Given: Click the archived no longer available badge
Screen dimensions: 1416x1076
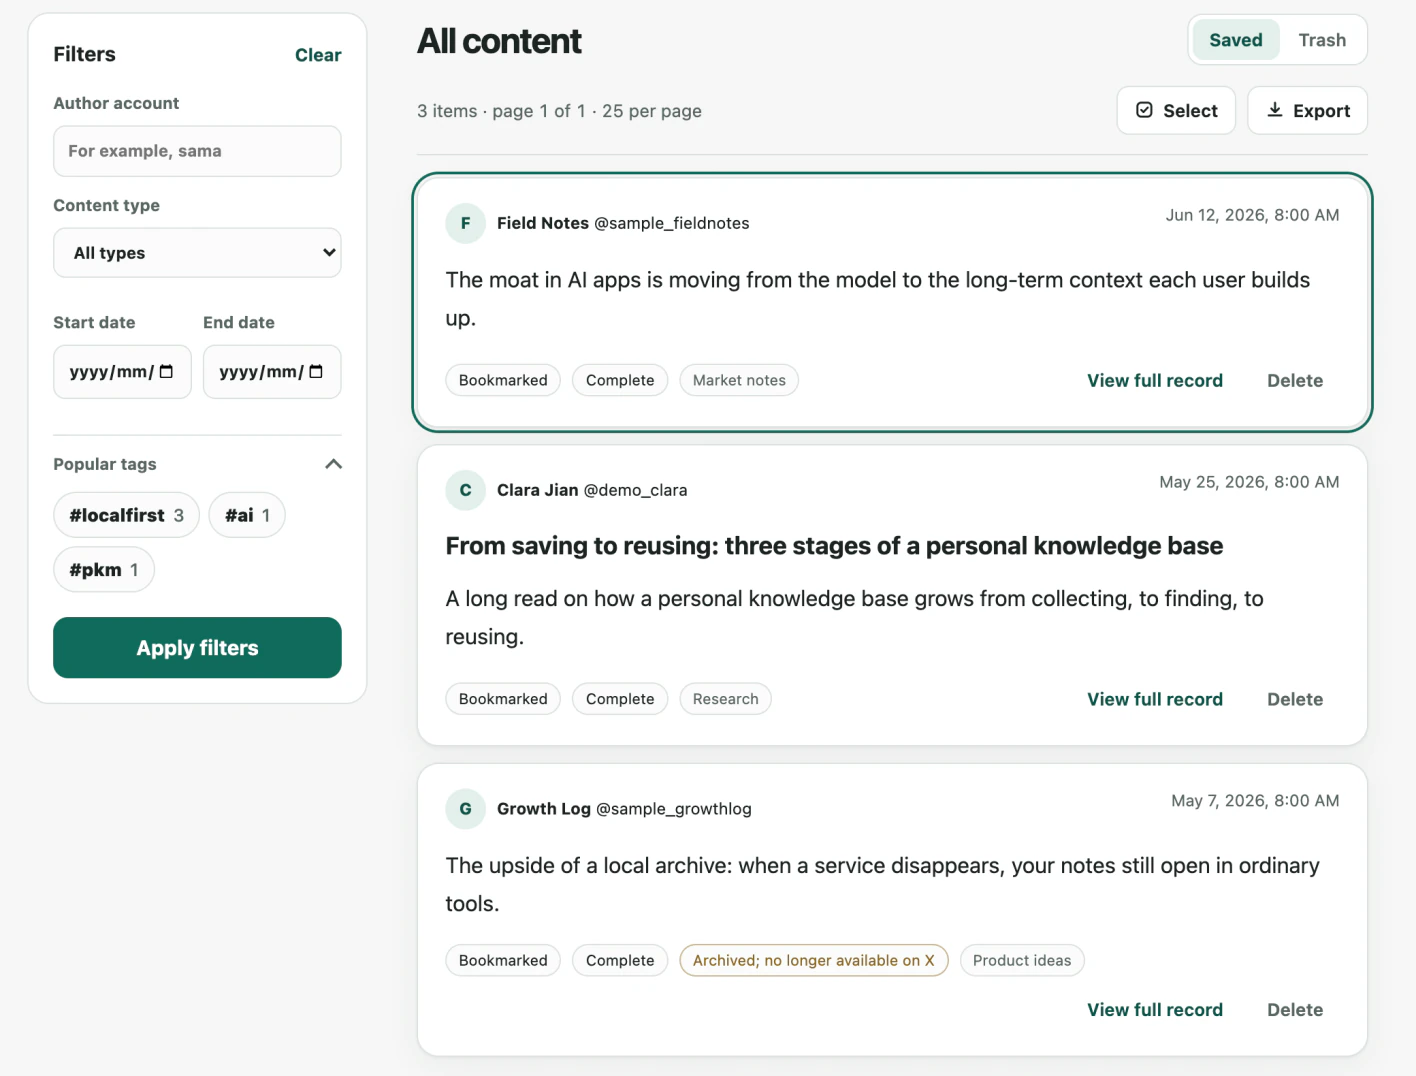Looking at the screenshot, I should (x=814, y=960).
